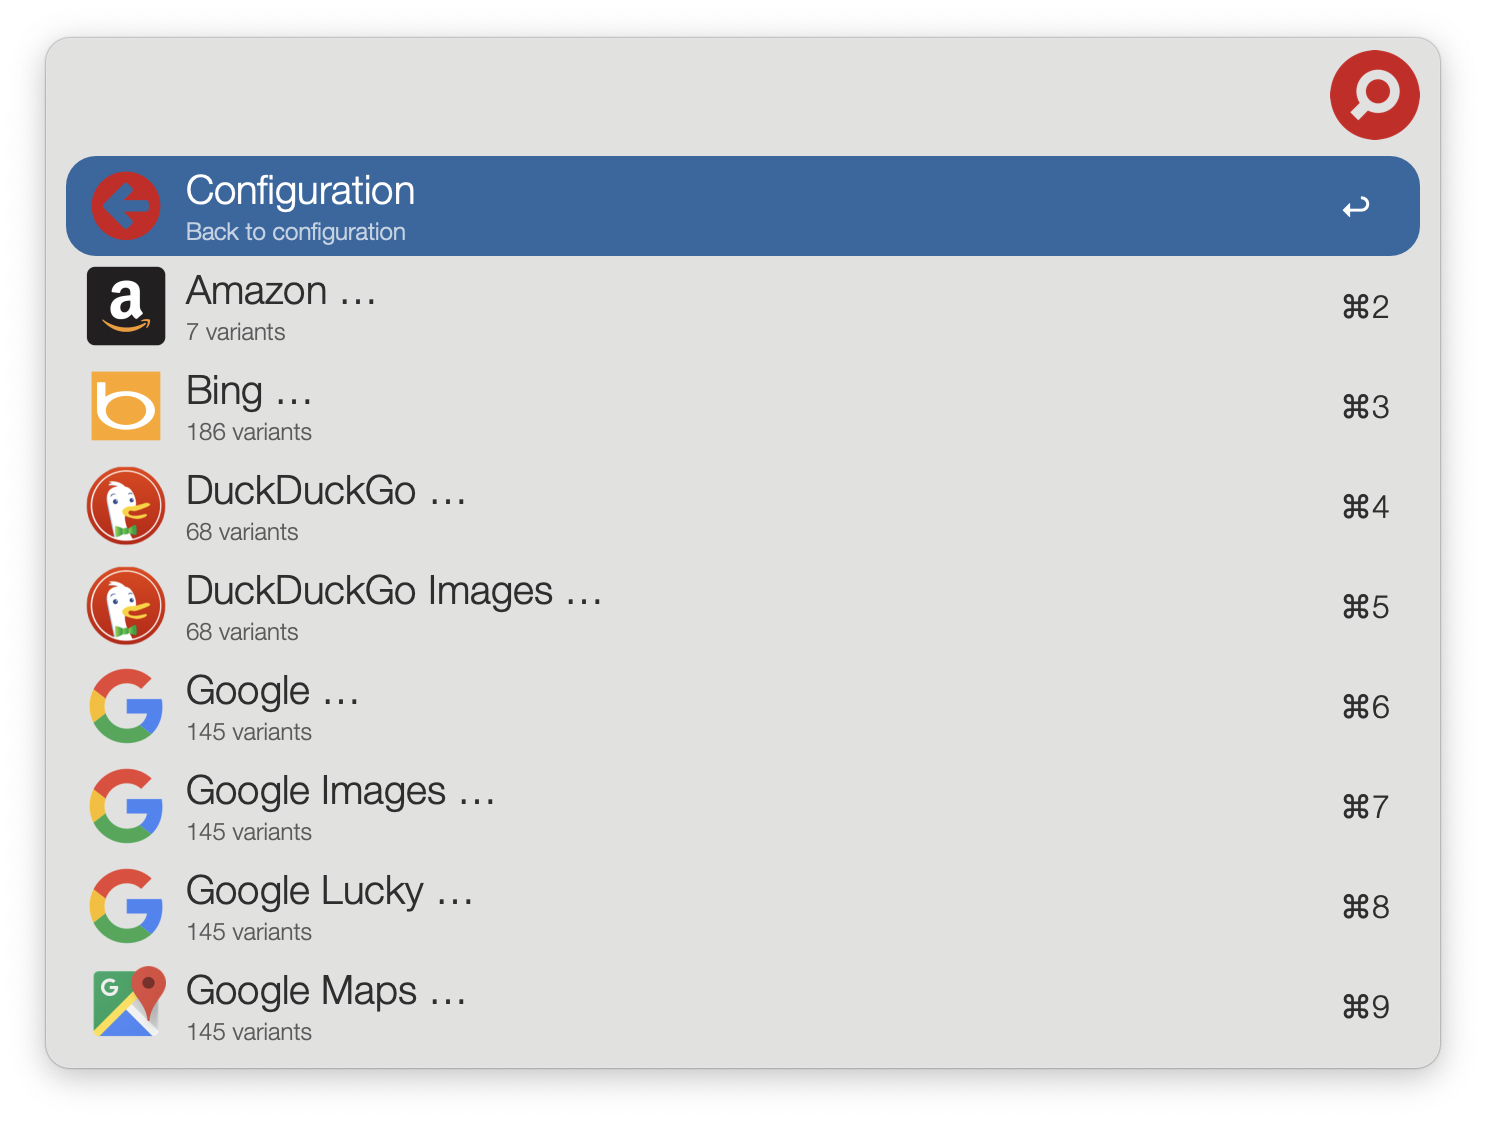This screenshot has height=1122, width=1486.
Task: Click the ⌘6 shortcut label
Action: tap(1365, 707)
